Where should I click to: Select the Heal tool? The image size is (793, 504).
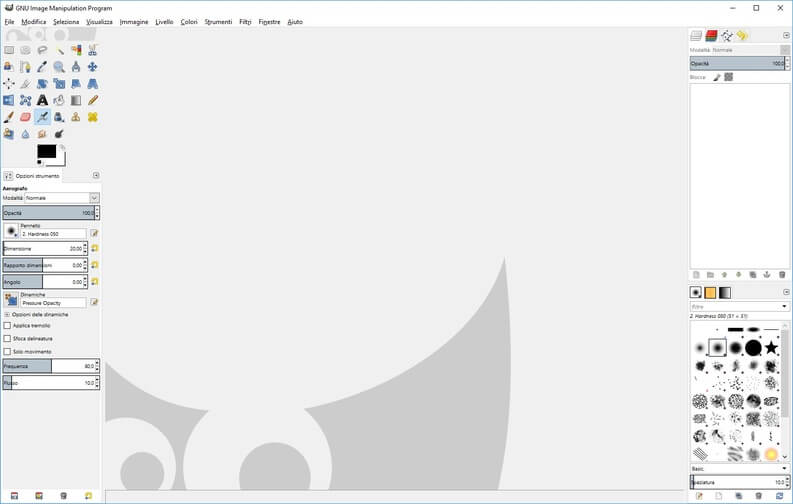pyautogui.click(x=93, y=117)
